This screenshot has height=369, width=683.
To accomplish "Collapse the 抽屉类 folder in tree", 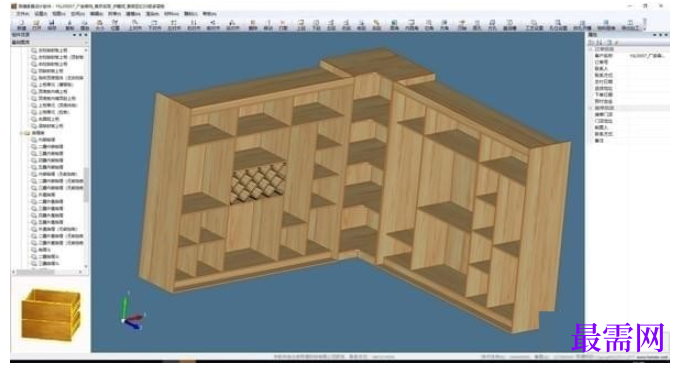I will [21, 133].
